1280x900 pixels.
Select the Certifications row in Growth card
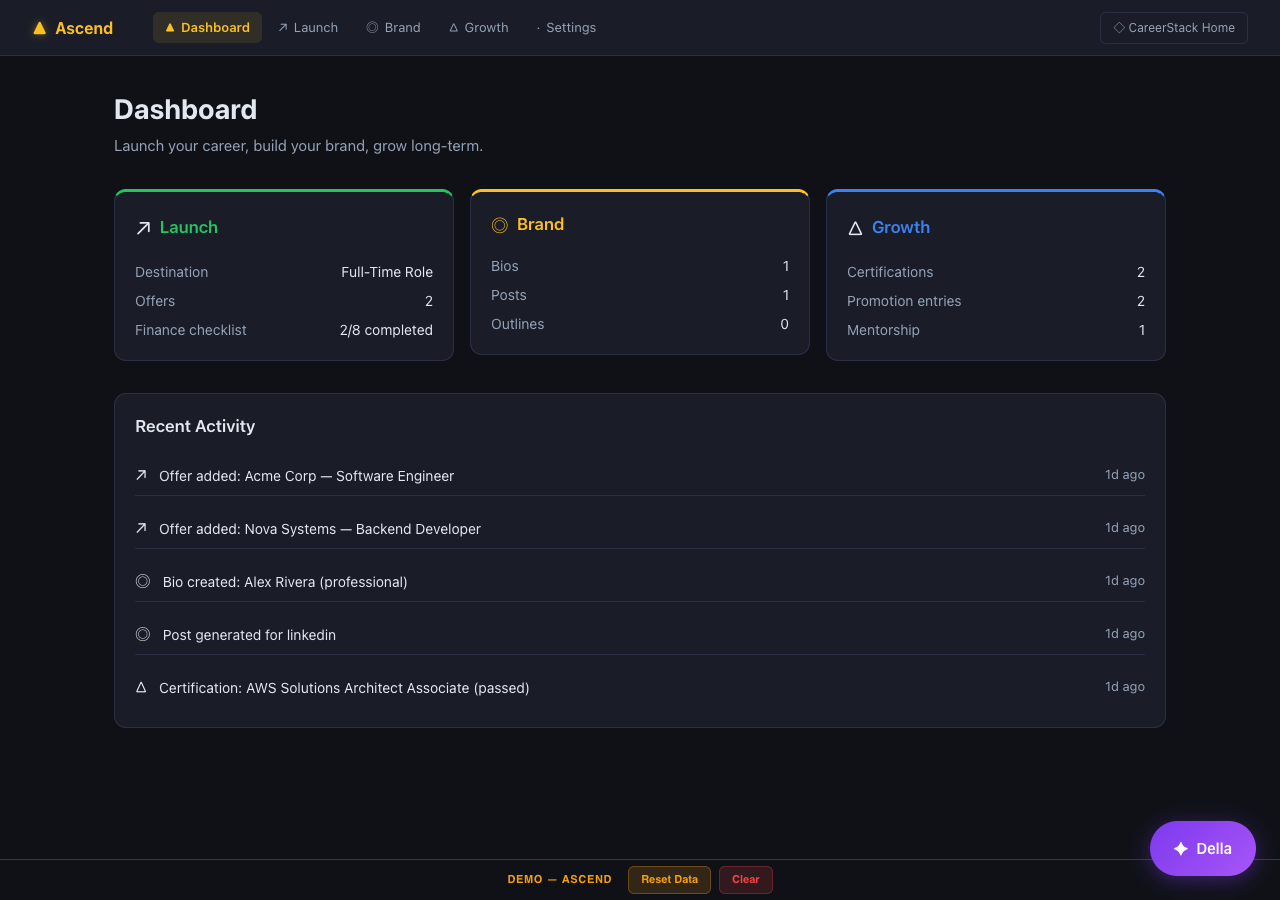point(995,272)
